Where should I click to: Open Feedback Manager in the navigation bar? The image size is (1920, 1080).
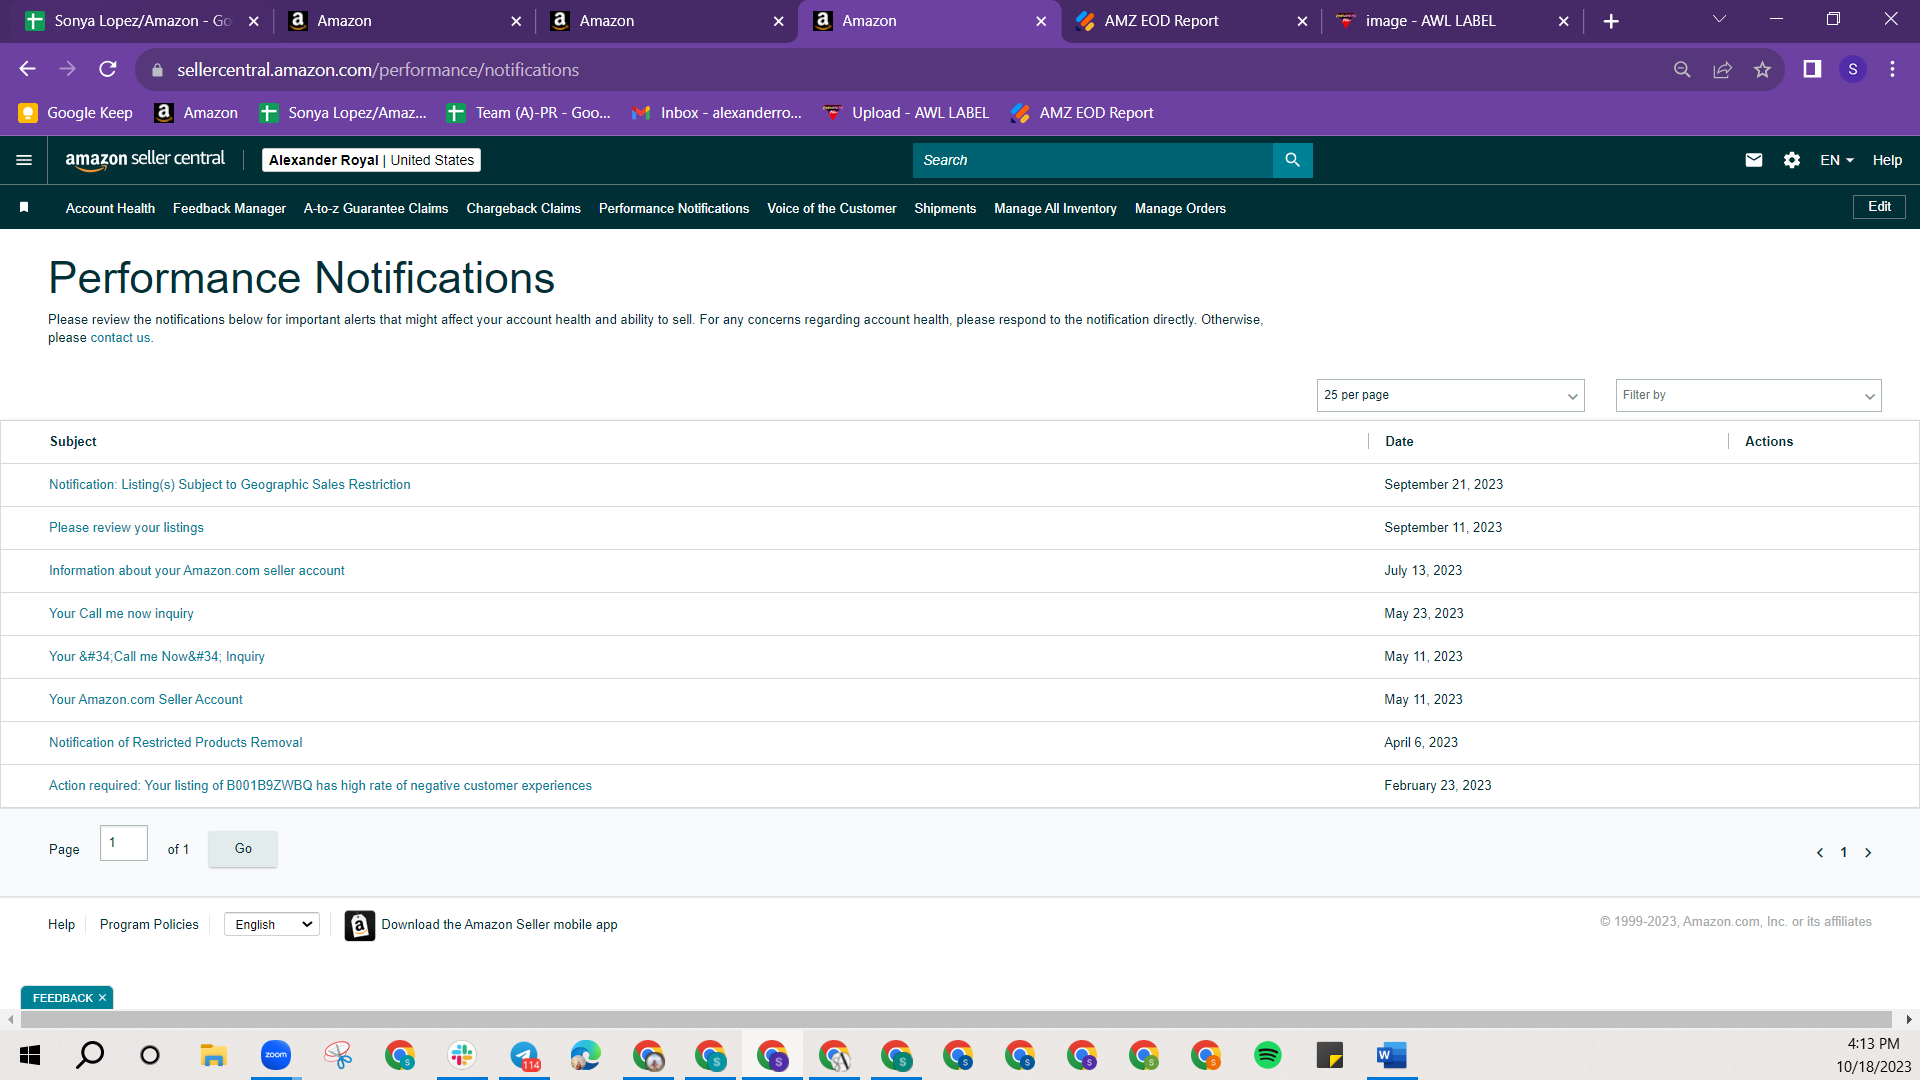229,208
